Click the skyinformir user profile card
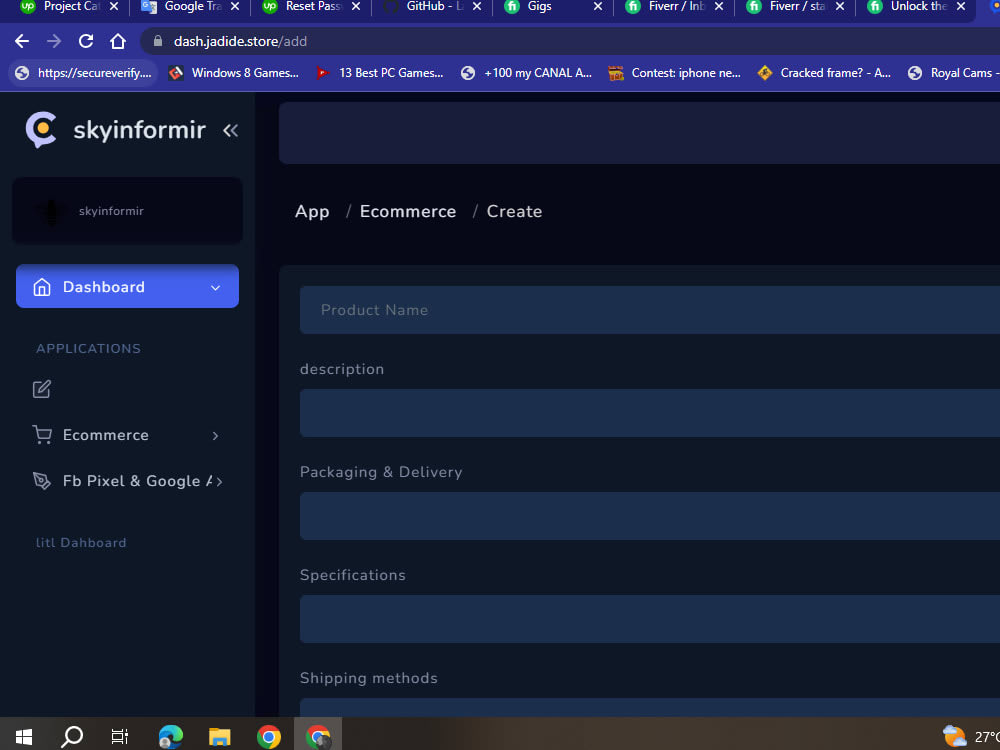1000x750 pixels. pyautogui.click(x=128, y=211)
